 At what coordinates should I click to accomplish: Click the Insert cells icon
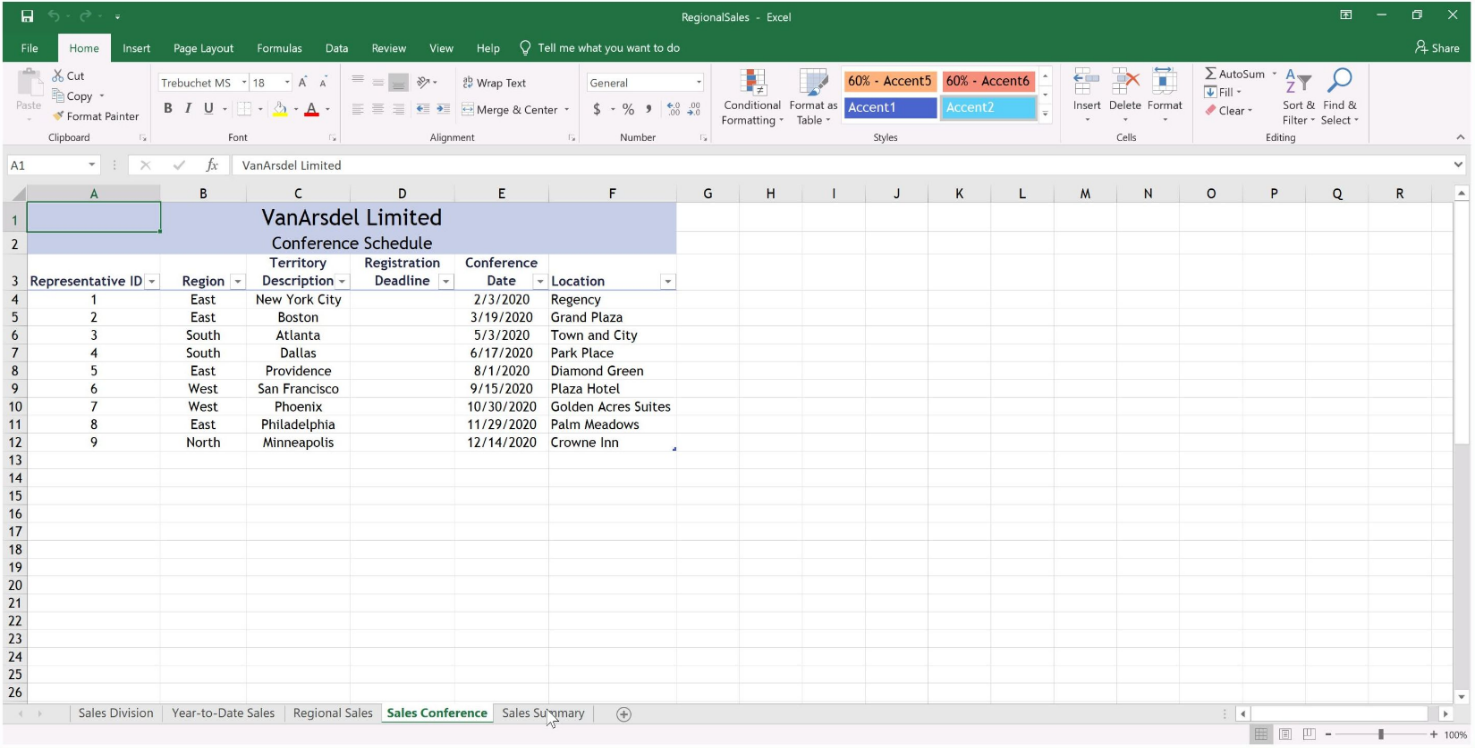click(1086, 83)
